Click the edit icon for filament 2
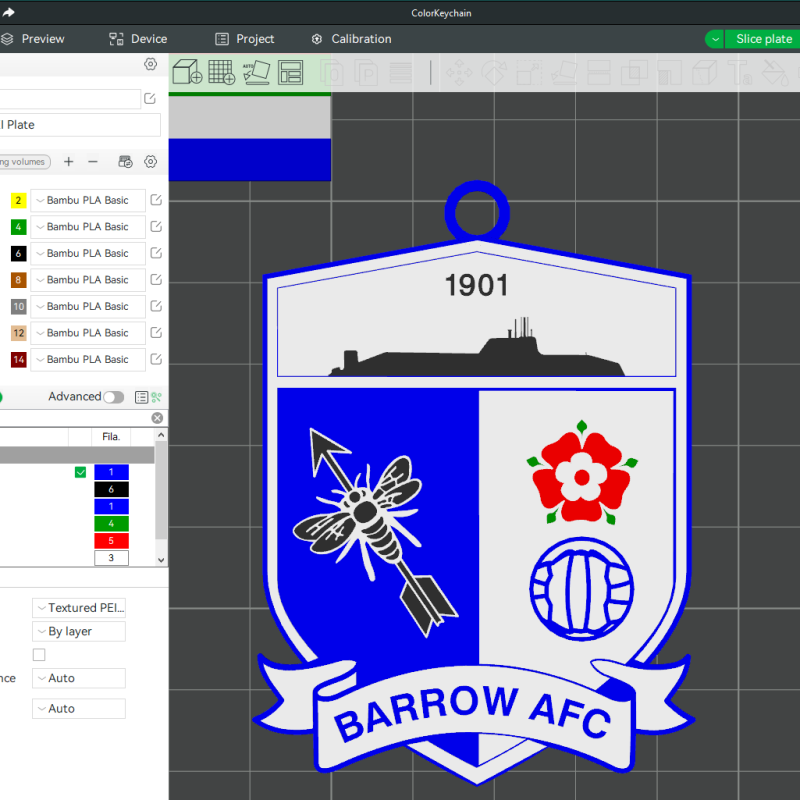 (156, 200)
